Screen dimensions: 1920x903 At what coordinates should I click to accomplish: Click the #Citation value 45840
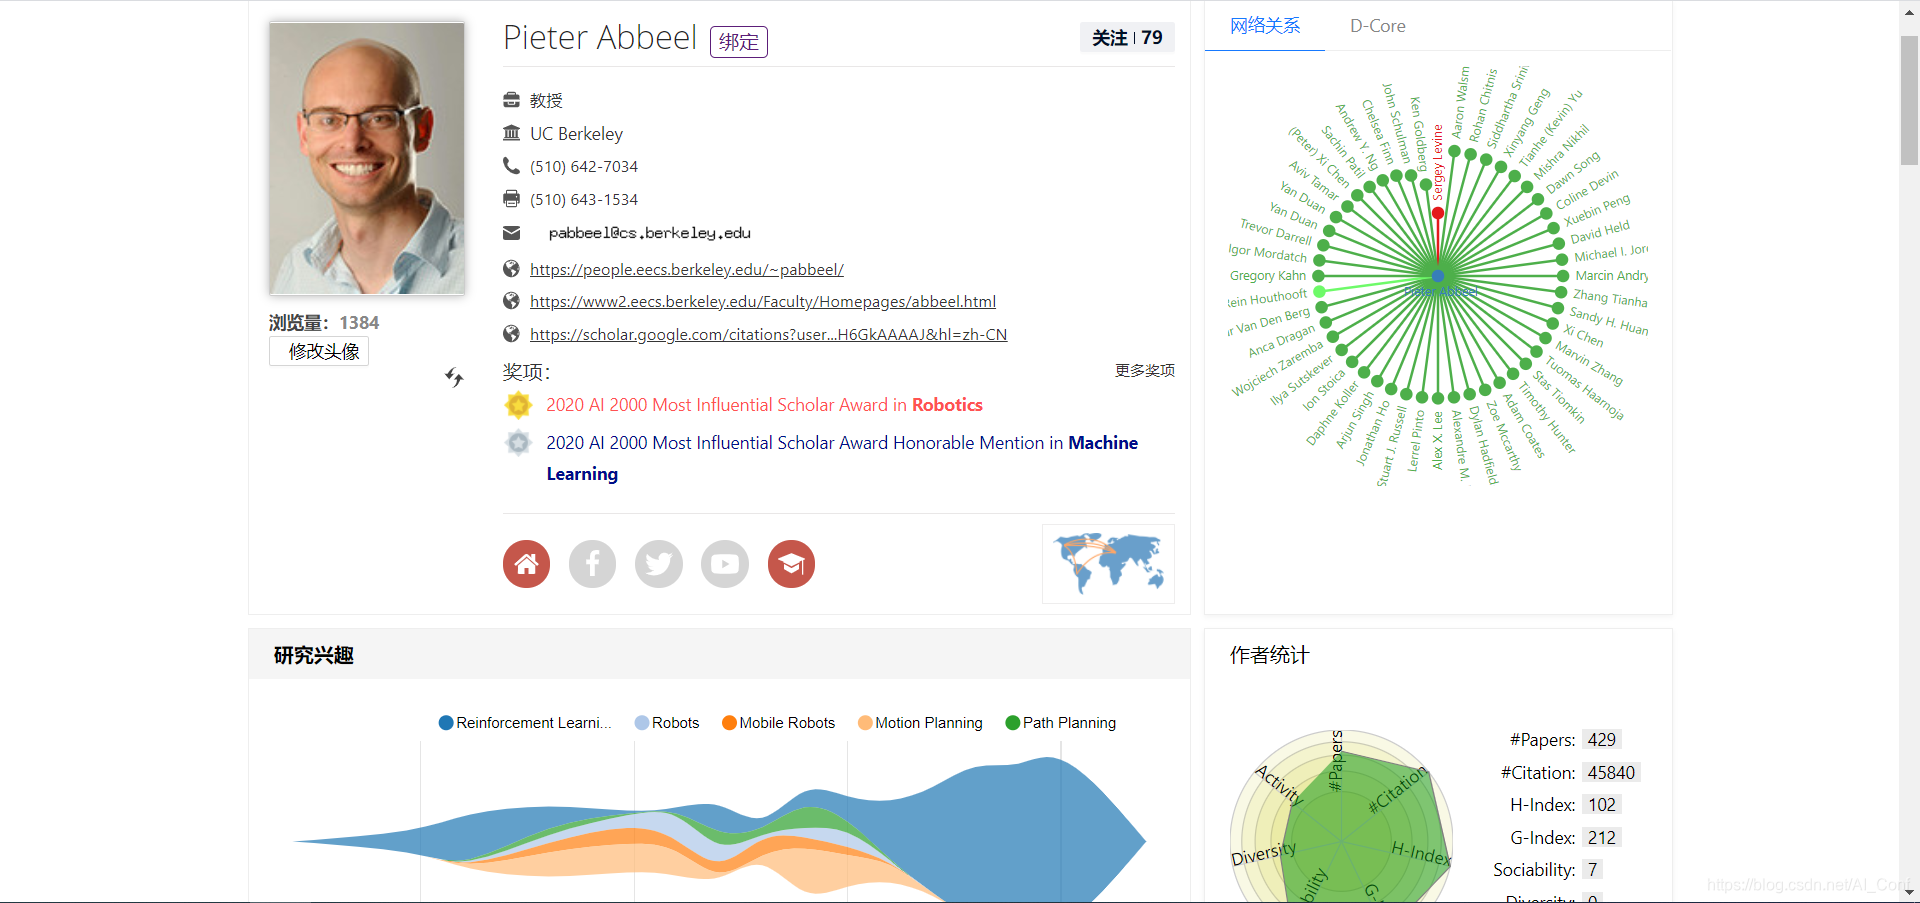click(1611, 773)
